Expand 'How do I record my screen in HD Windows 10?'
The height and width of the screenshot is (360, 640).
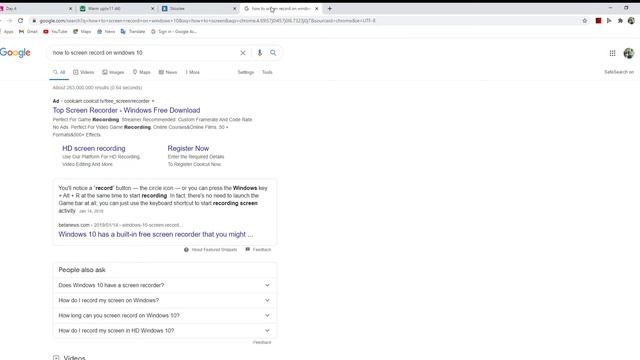pos(165,331)
